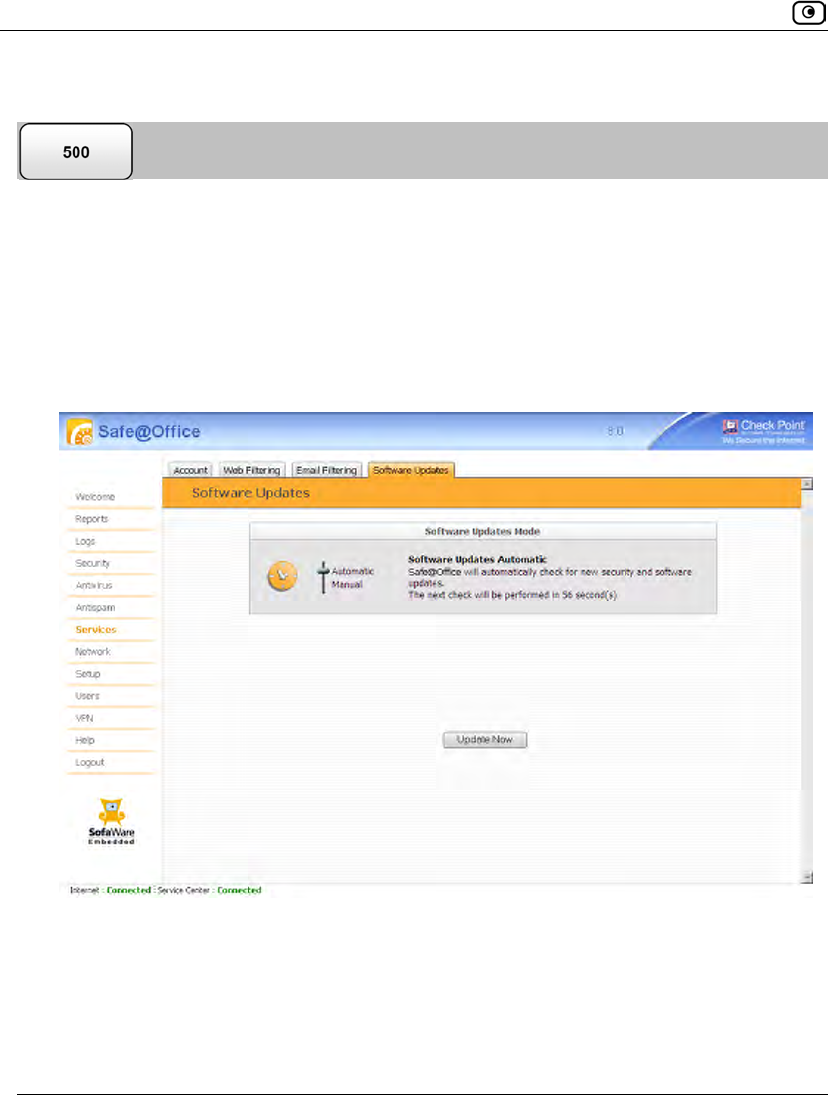Screen dimensions: 828x1095
Task: Click the orange clock updates icon
Action: click(282, 576)
